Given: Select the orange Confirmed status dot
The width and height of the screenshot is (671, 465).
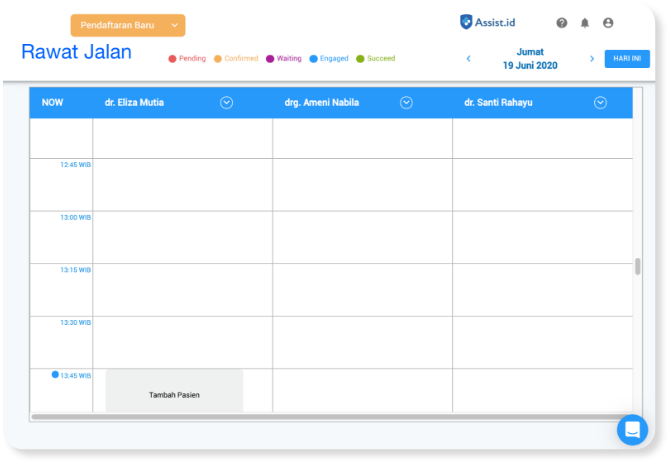Looking at the screenshot, I should coord(218,59).
